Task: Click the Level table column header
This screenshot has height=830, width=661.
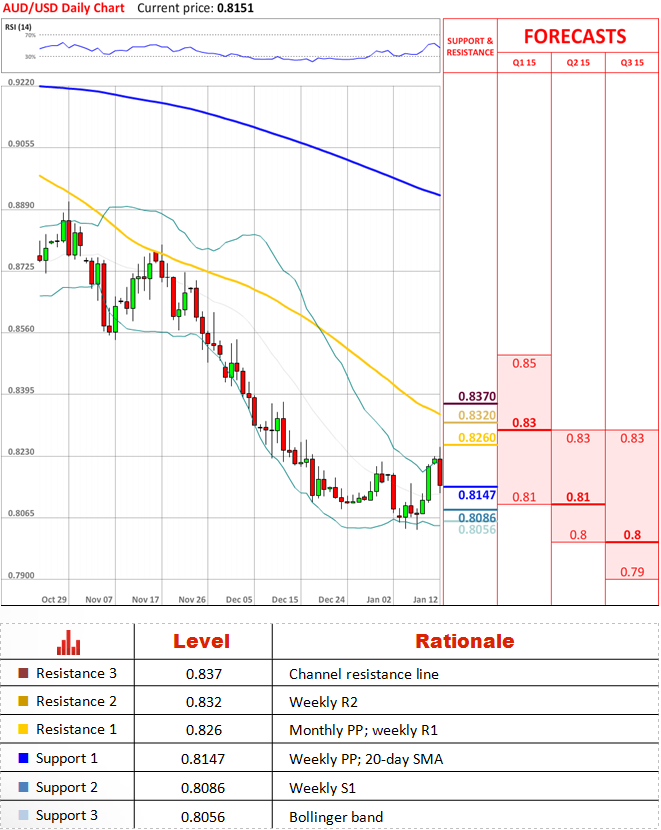Action: click(202, 642)
